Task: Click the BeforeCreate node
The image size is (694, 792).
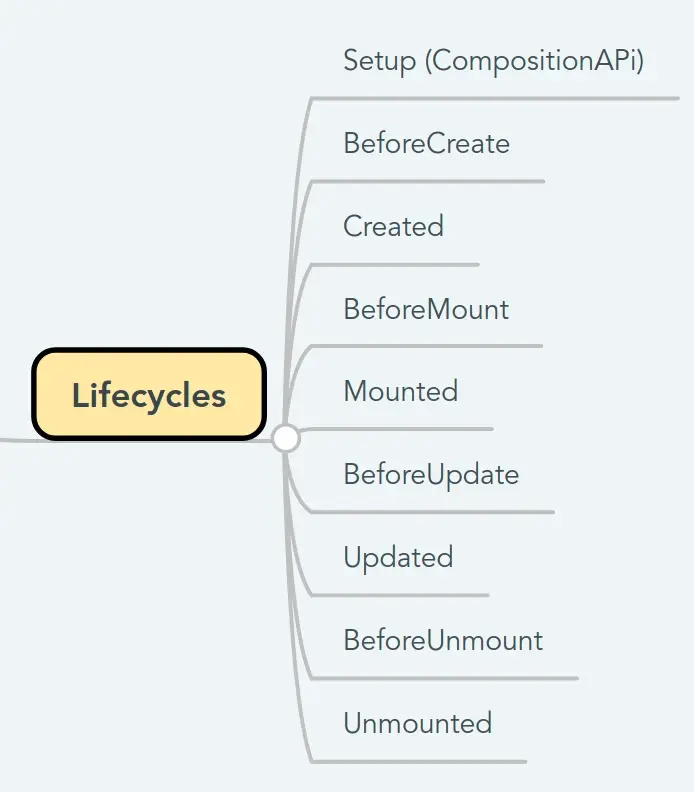Action: click(x=426, y=143)
